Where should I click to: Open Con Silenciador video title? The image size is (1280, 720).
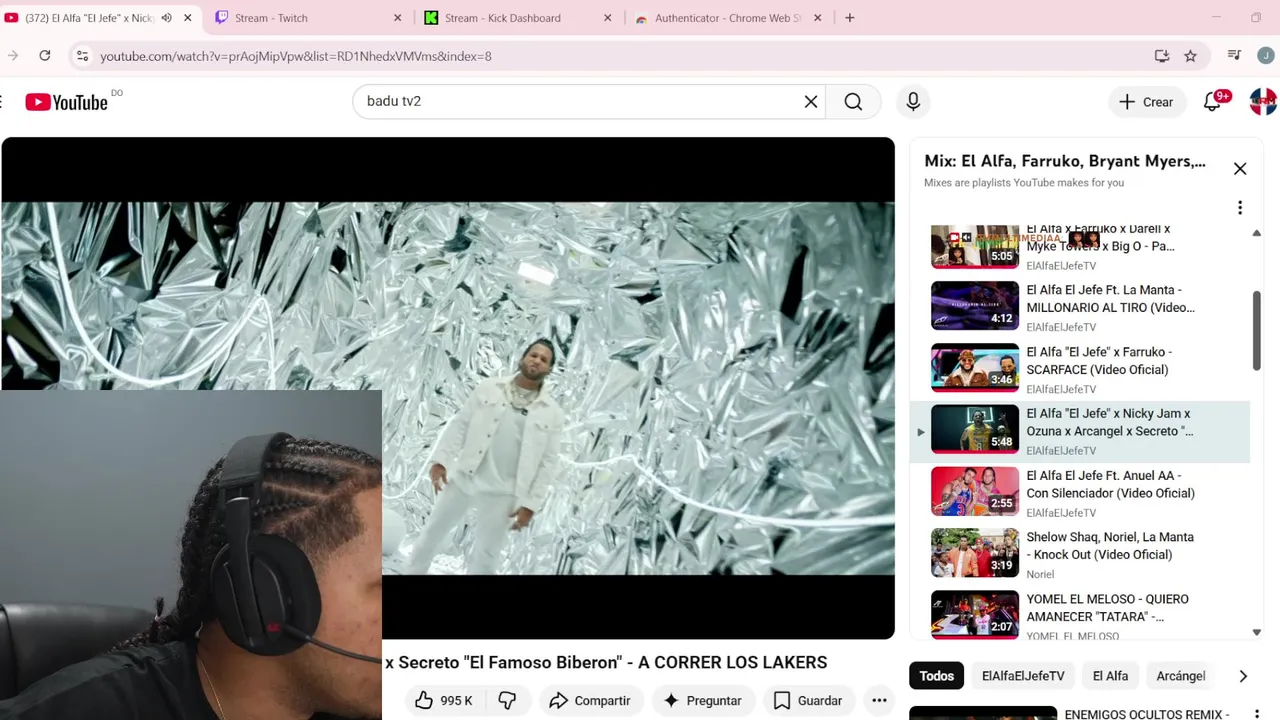coord(1110,484)
